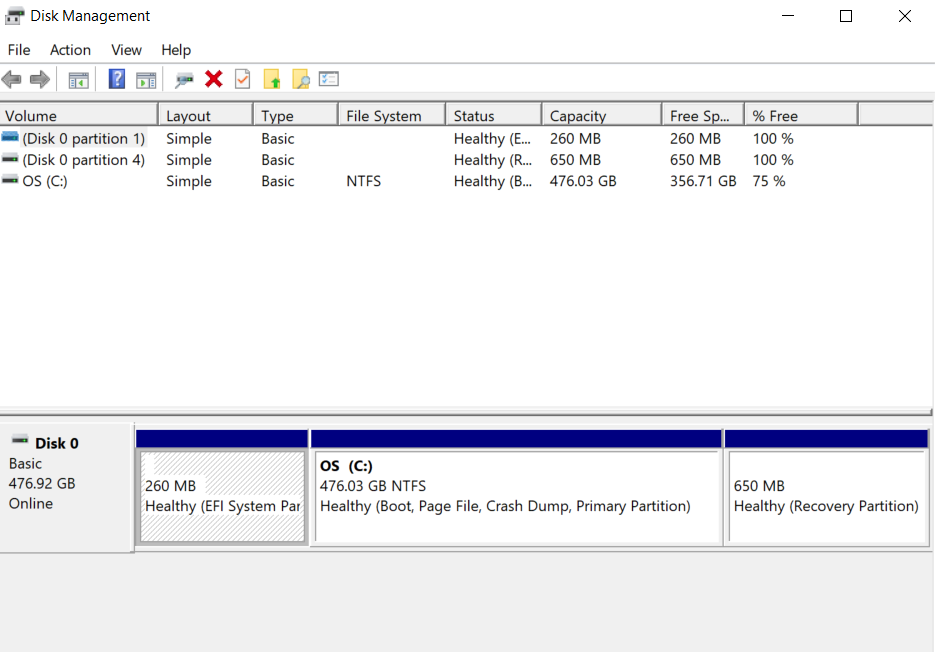
Task: Open the File menu
Action: coord(19,50)
